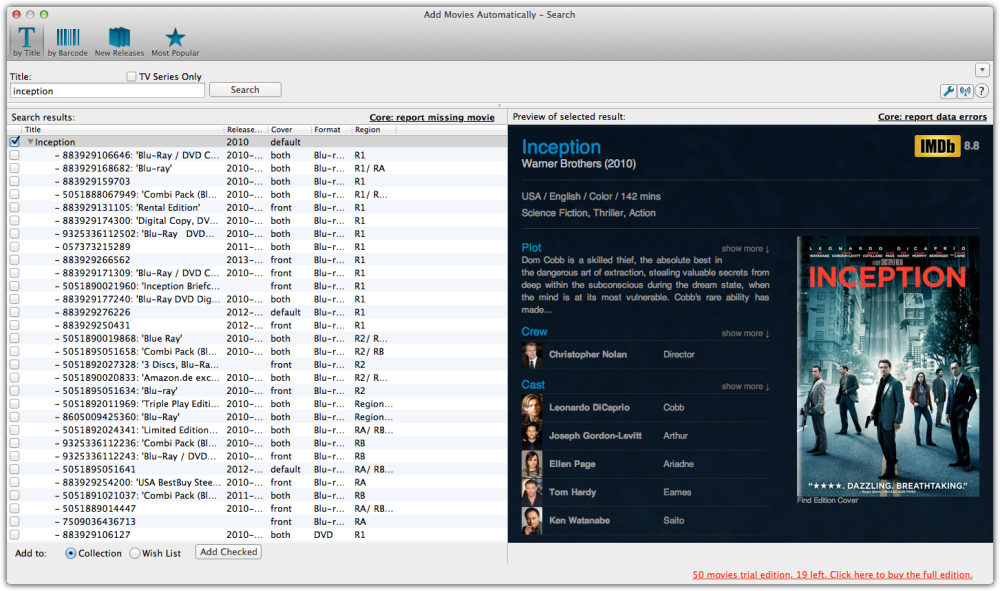
Task: Click the Add Checked button
Action: pyautogui.click(x=228, y=552)
